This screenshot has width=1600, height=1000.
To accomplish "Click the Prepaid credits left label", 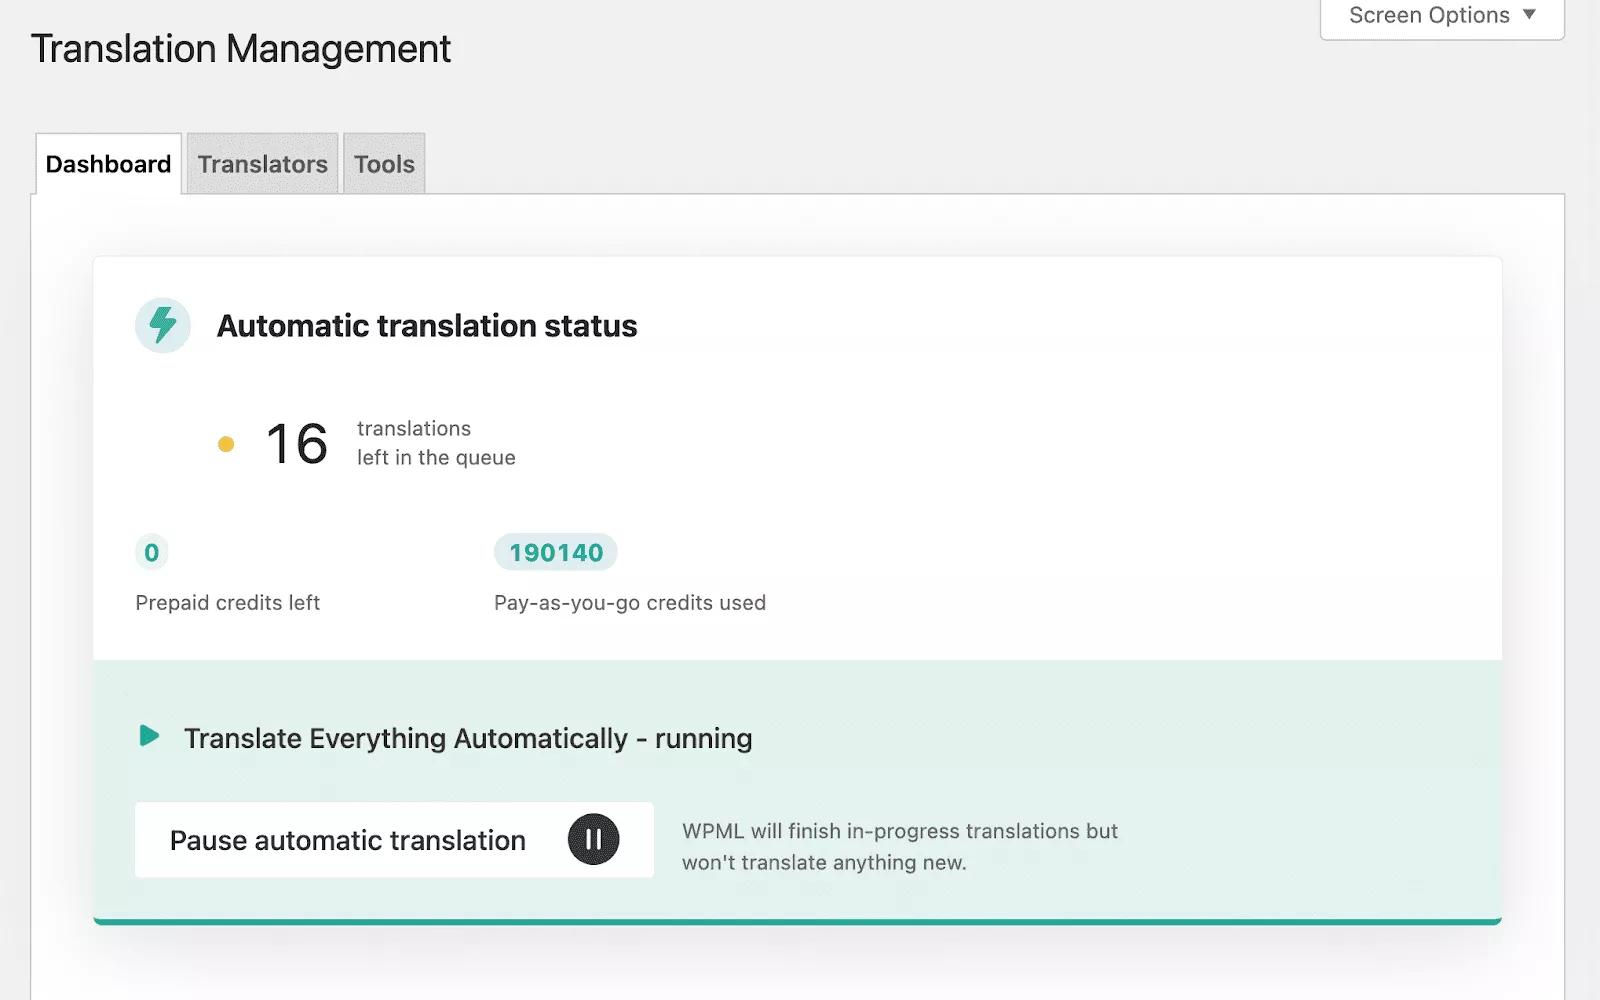I will pyautogui.click(x=228, y=603).
